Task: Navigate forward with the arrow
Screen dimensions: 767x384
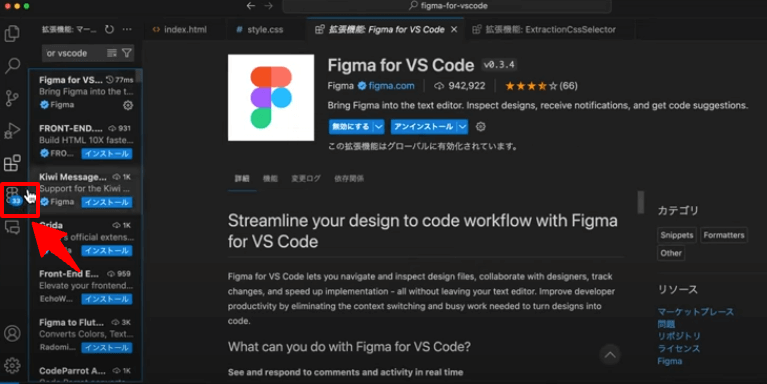Action: click(x=269, y=6)
